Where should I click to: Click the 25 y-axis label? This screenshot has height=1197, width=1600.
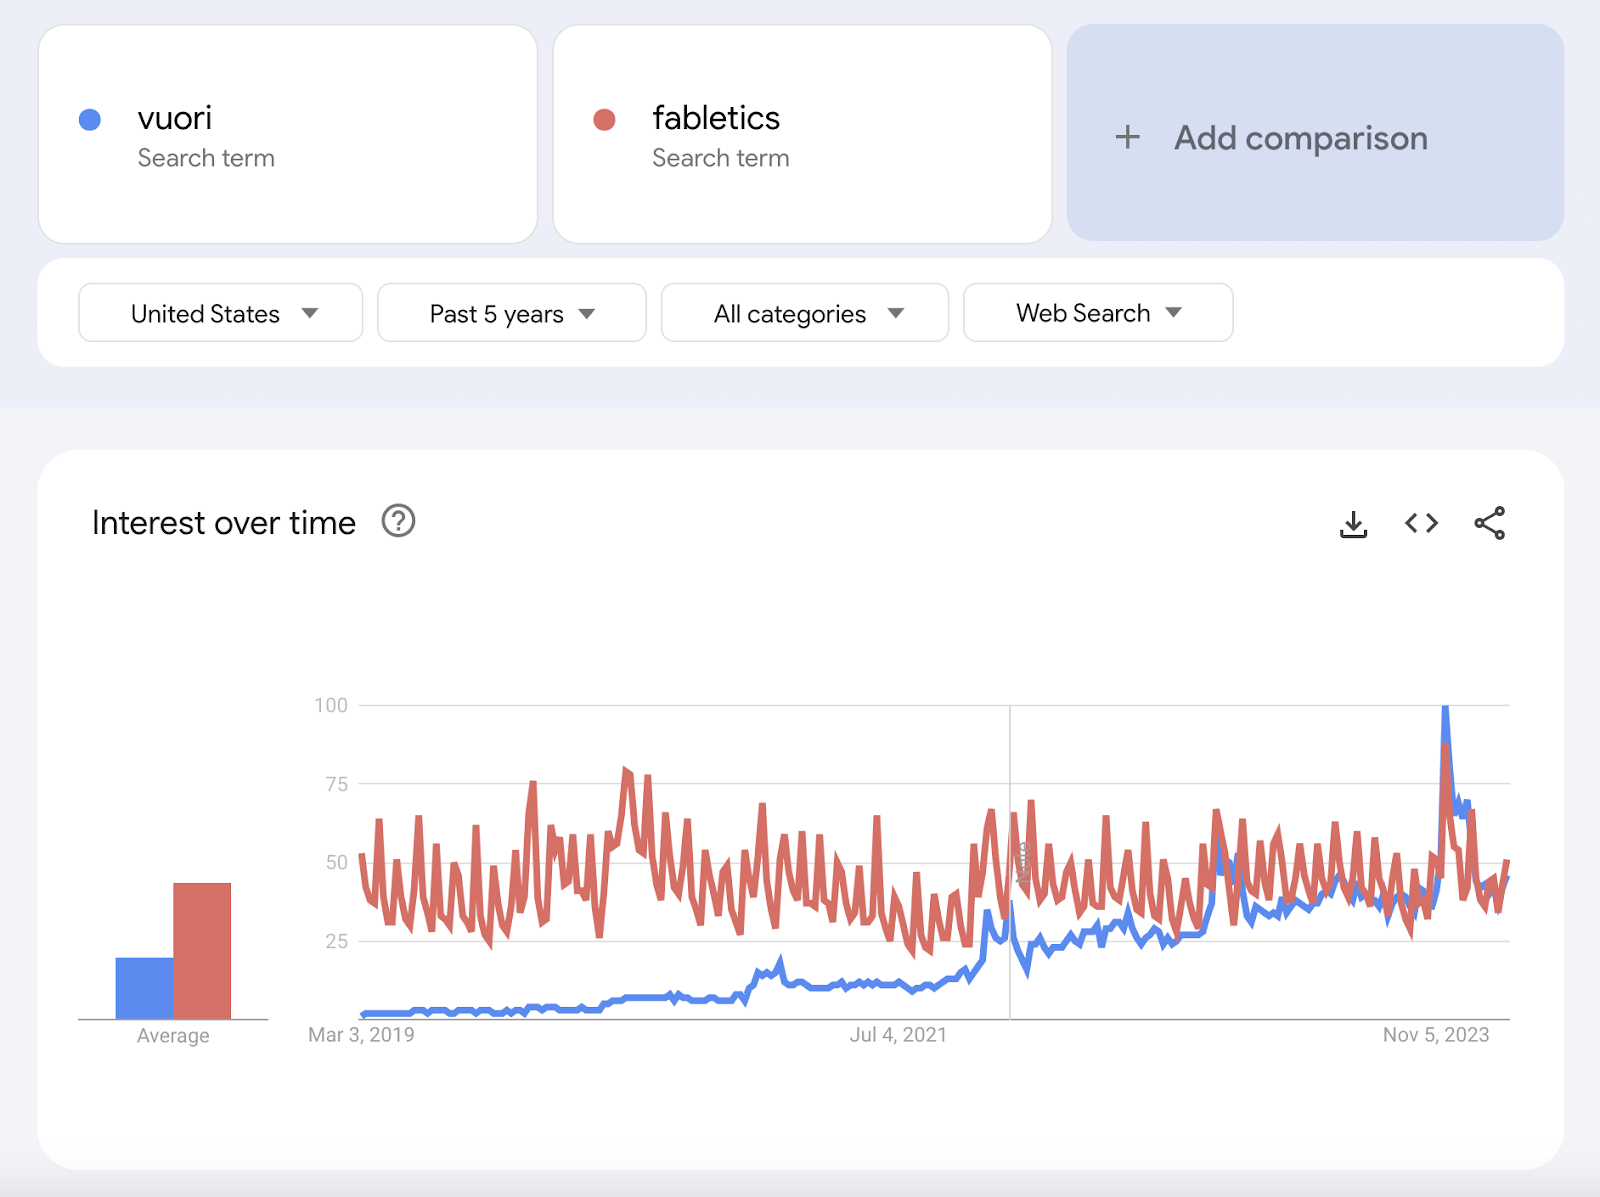337,941
